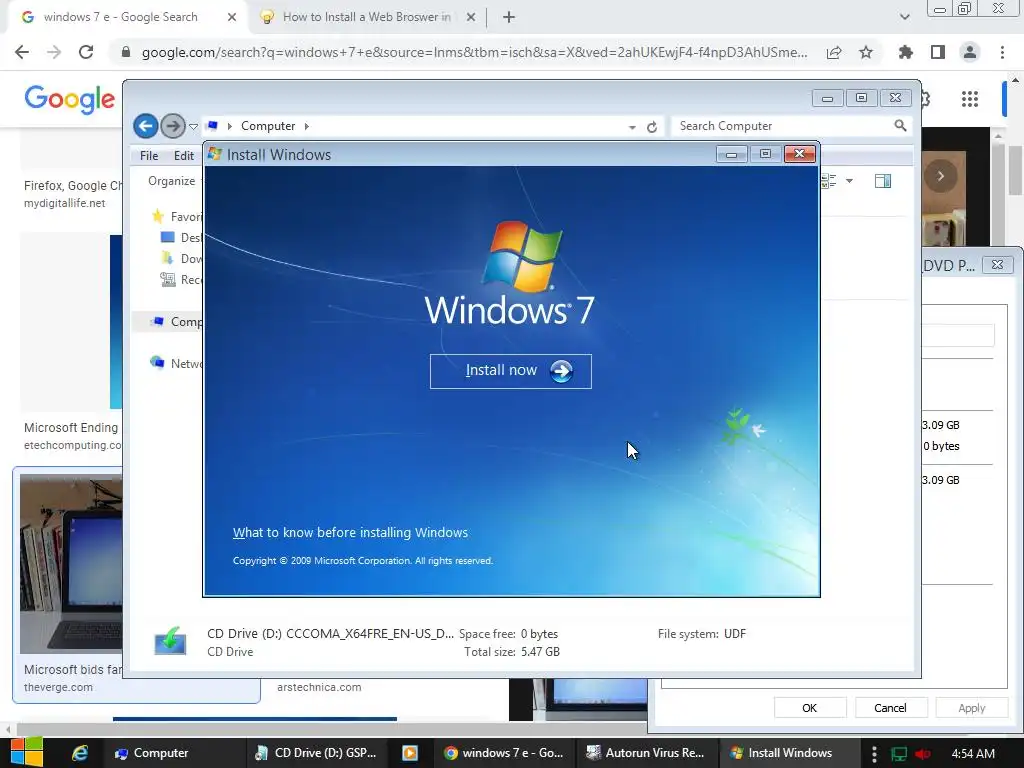1024x768 pixels.
Task: Select Network in explorer navigation pane
Action: pyautogui.click(x=176, y=363)
